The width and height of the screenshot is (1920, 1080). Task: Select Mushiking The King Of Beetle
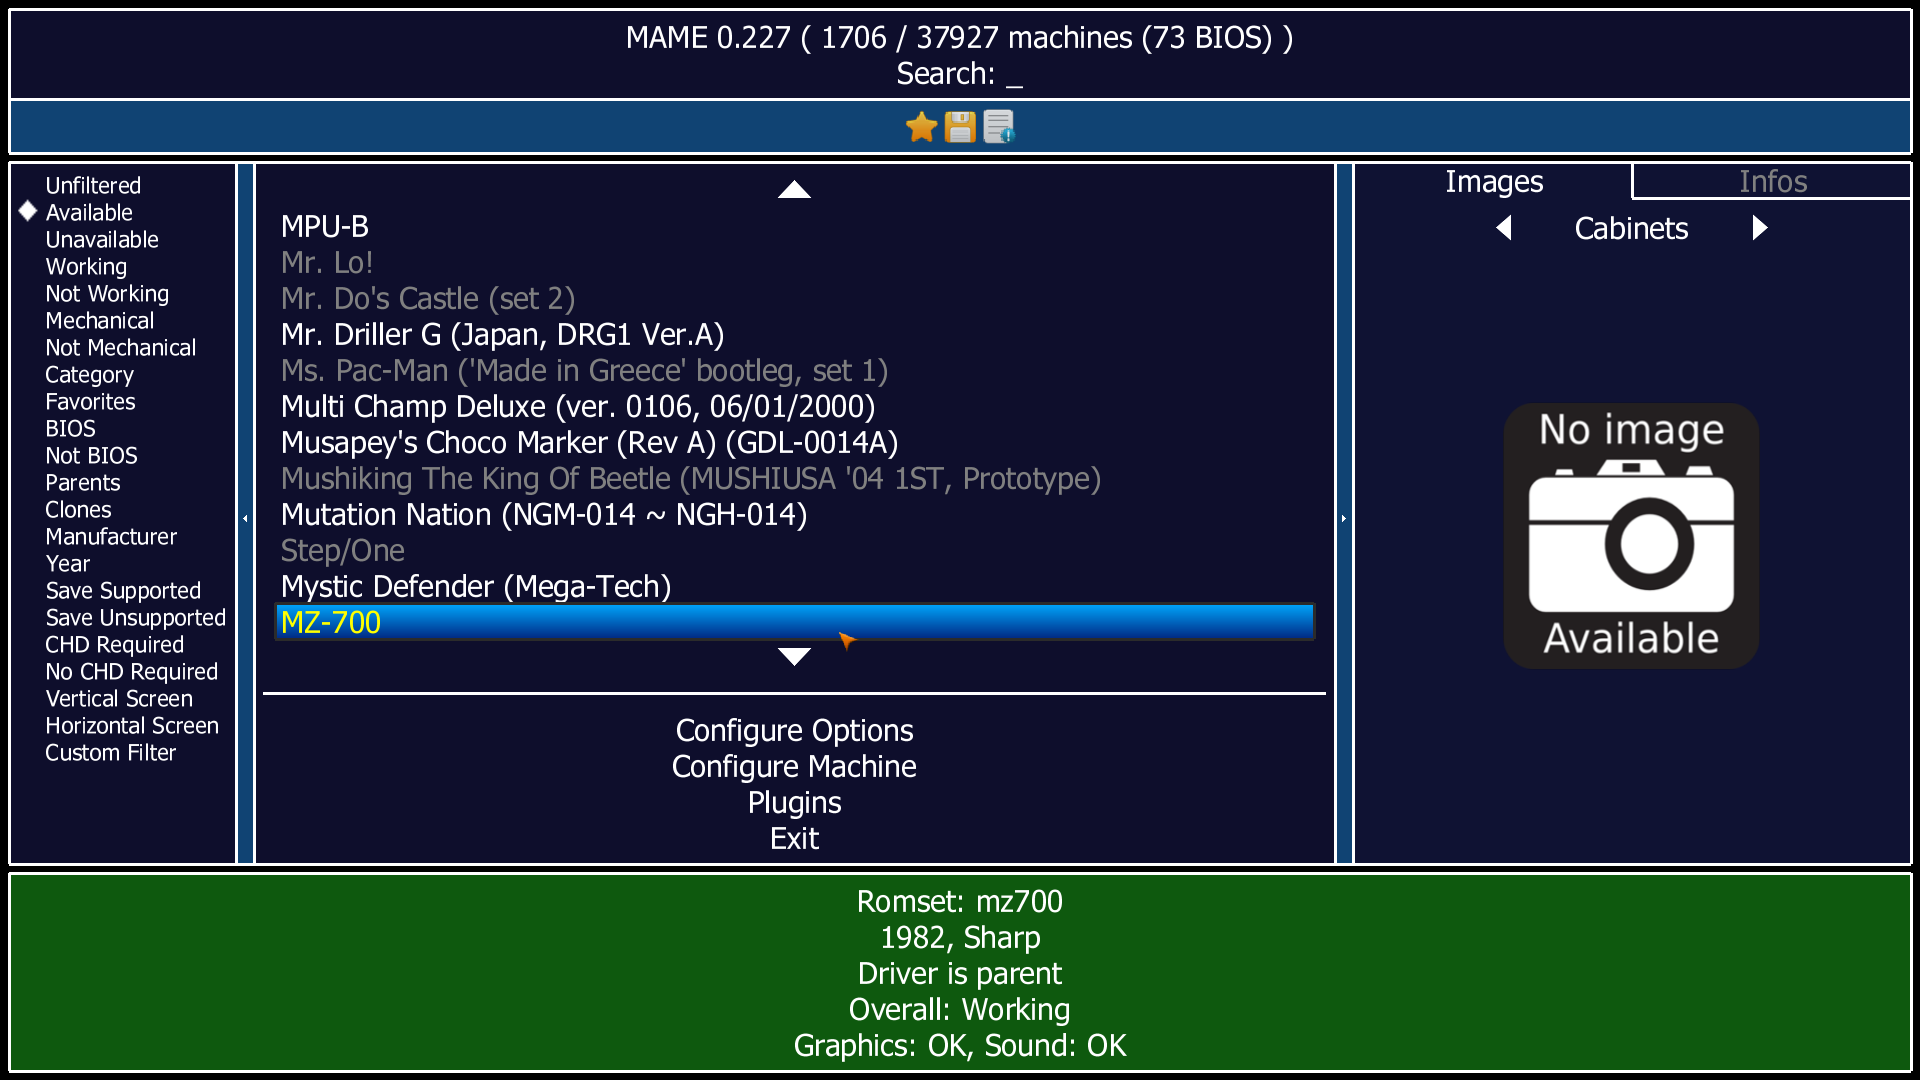(x=794, y=478)
